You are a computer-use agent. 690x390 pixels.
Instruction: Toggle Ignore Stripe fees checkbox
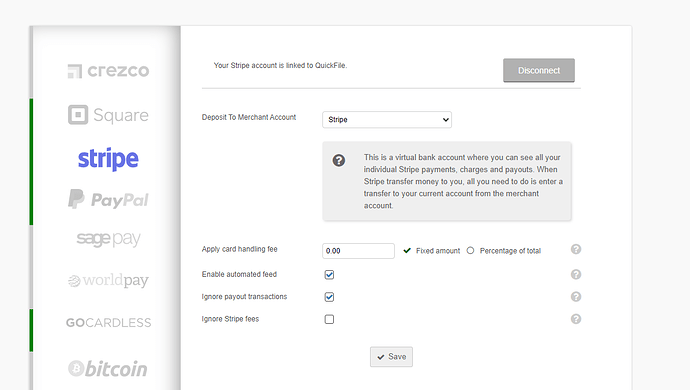click(329, 319)
